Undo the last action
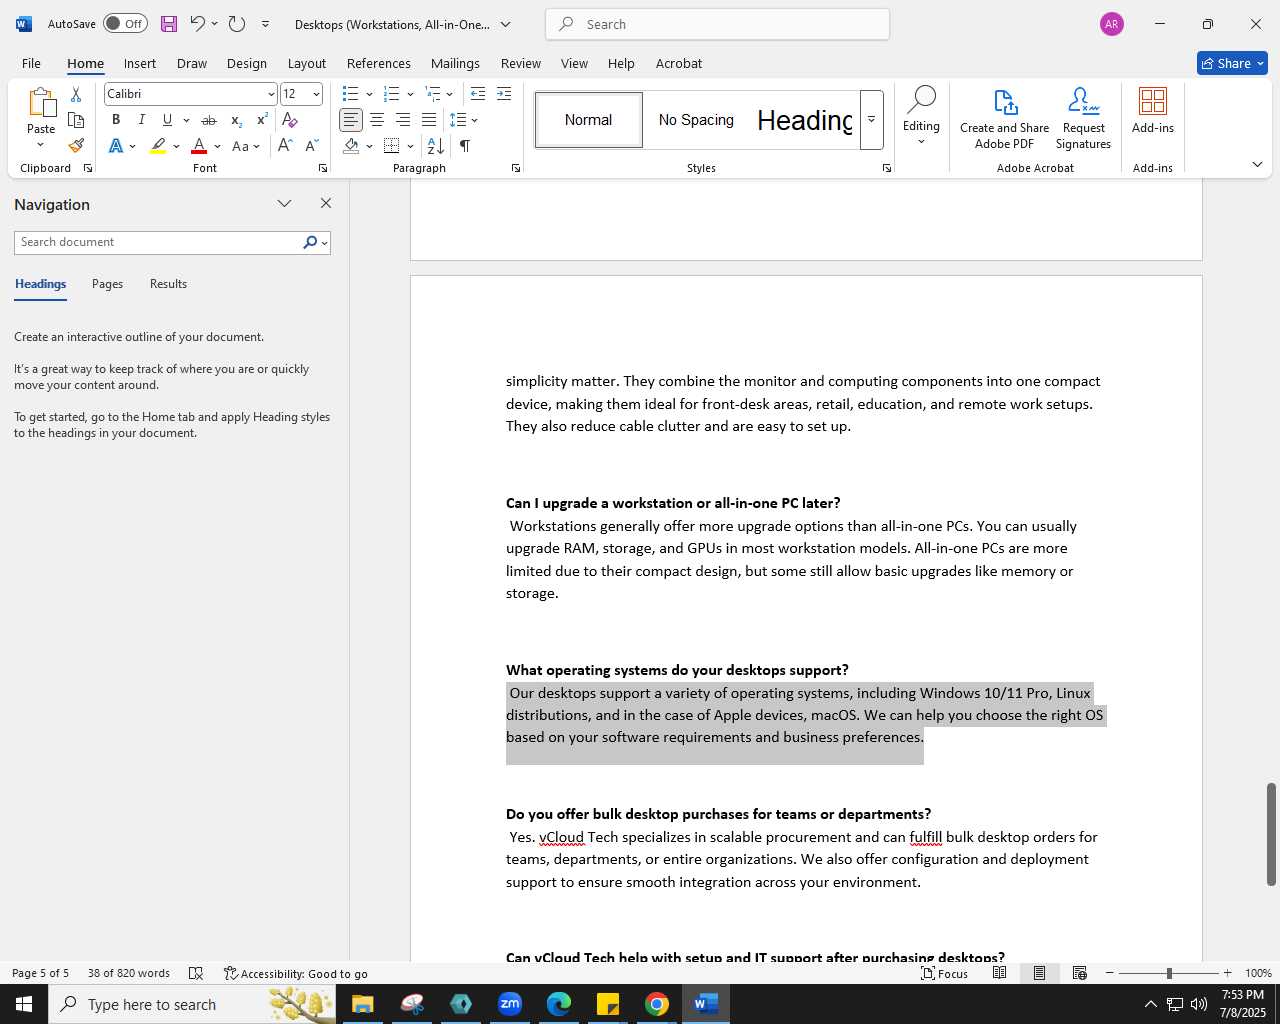 point(197,24)
